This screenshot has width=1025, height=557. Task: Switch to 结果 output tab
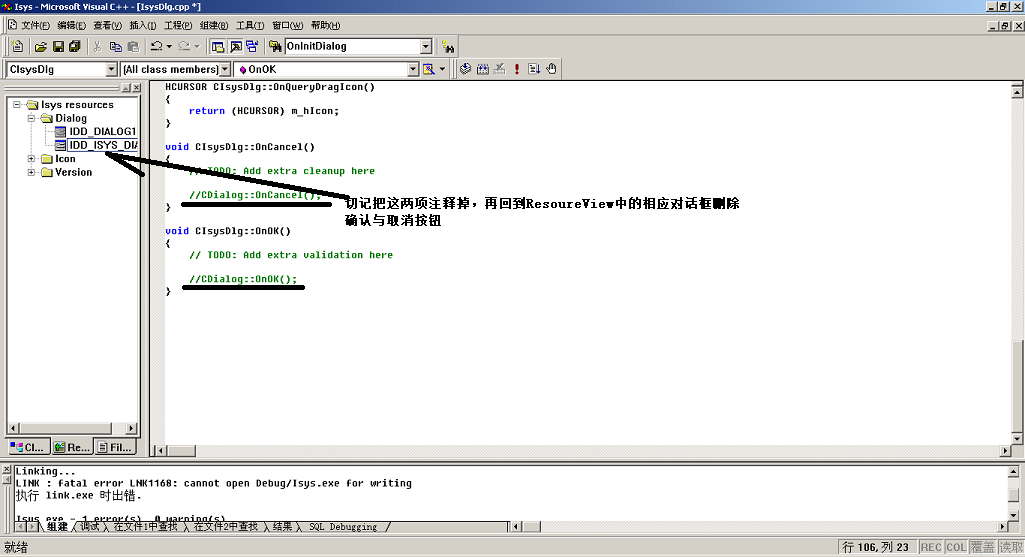(x=282, y=527)
